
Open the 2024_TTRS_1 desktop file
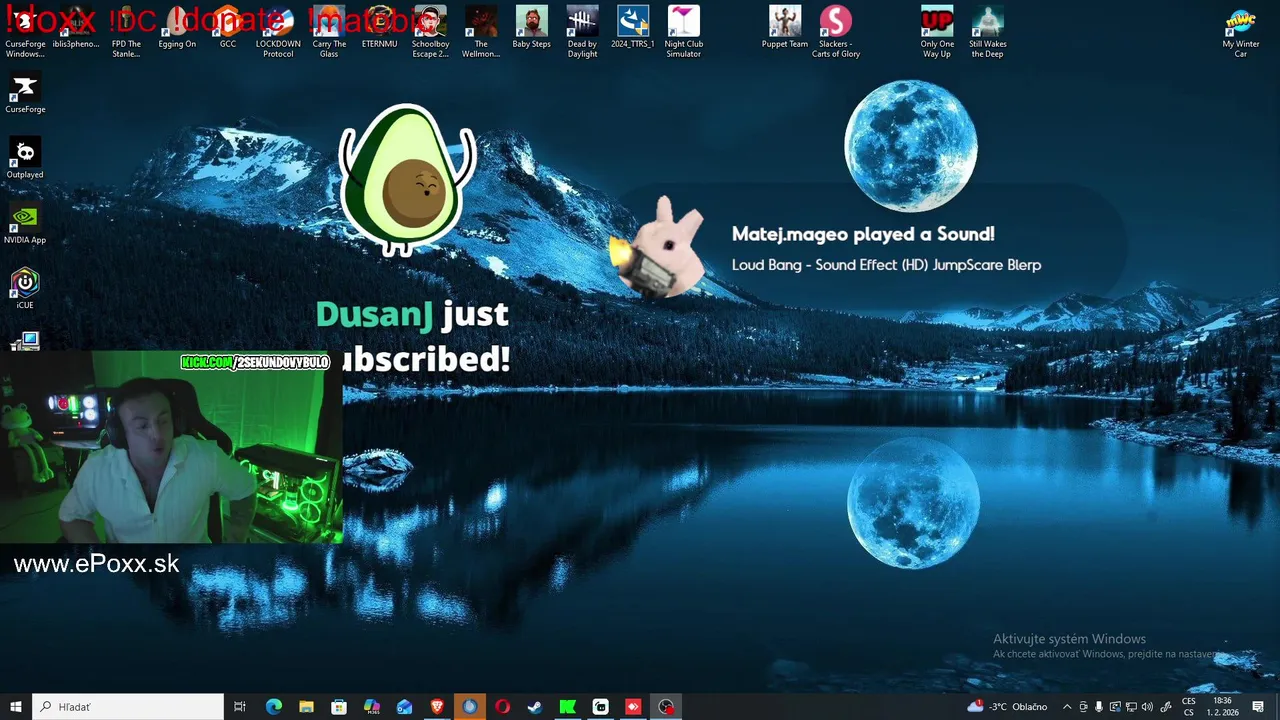click(633, 28)
